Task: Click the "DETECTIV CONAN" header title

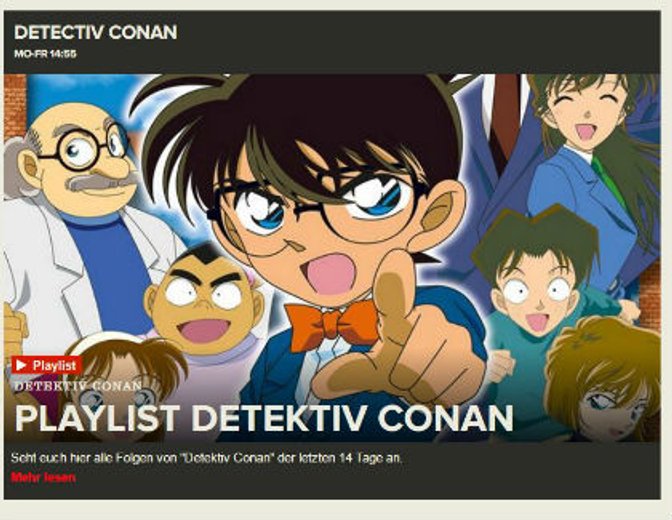Action: 96,33
